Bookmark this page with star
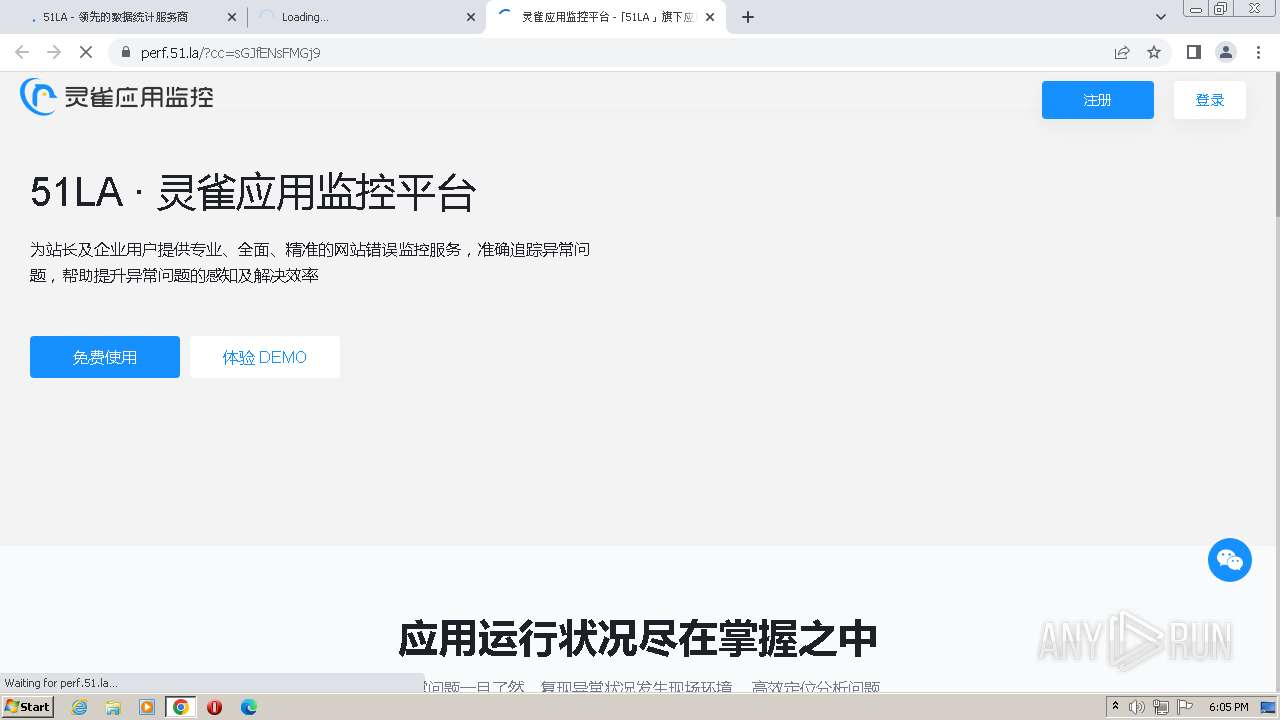This screenshot has width=1280, height=720. pyautogui.click(x=1154, y=52)
